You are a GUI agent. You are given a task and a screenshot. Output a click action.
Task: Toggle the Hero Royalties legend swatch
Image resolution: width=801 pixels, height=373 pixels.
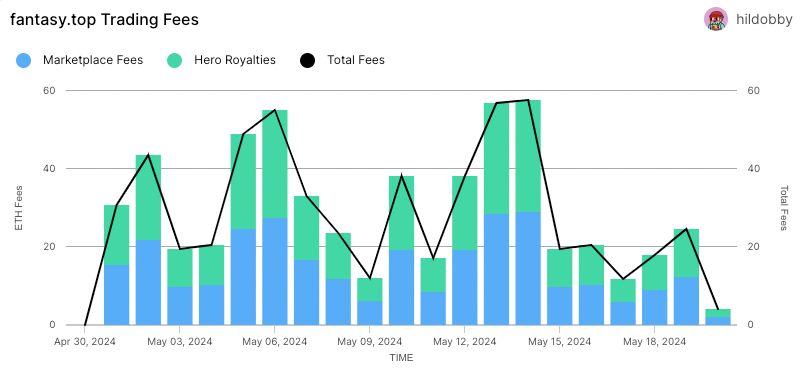tap(174, 60)
